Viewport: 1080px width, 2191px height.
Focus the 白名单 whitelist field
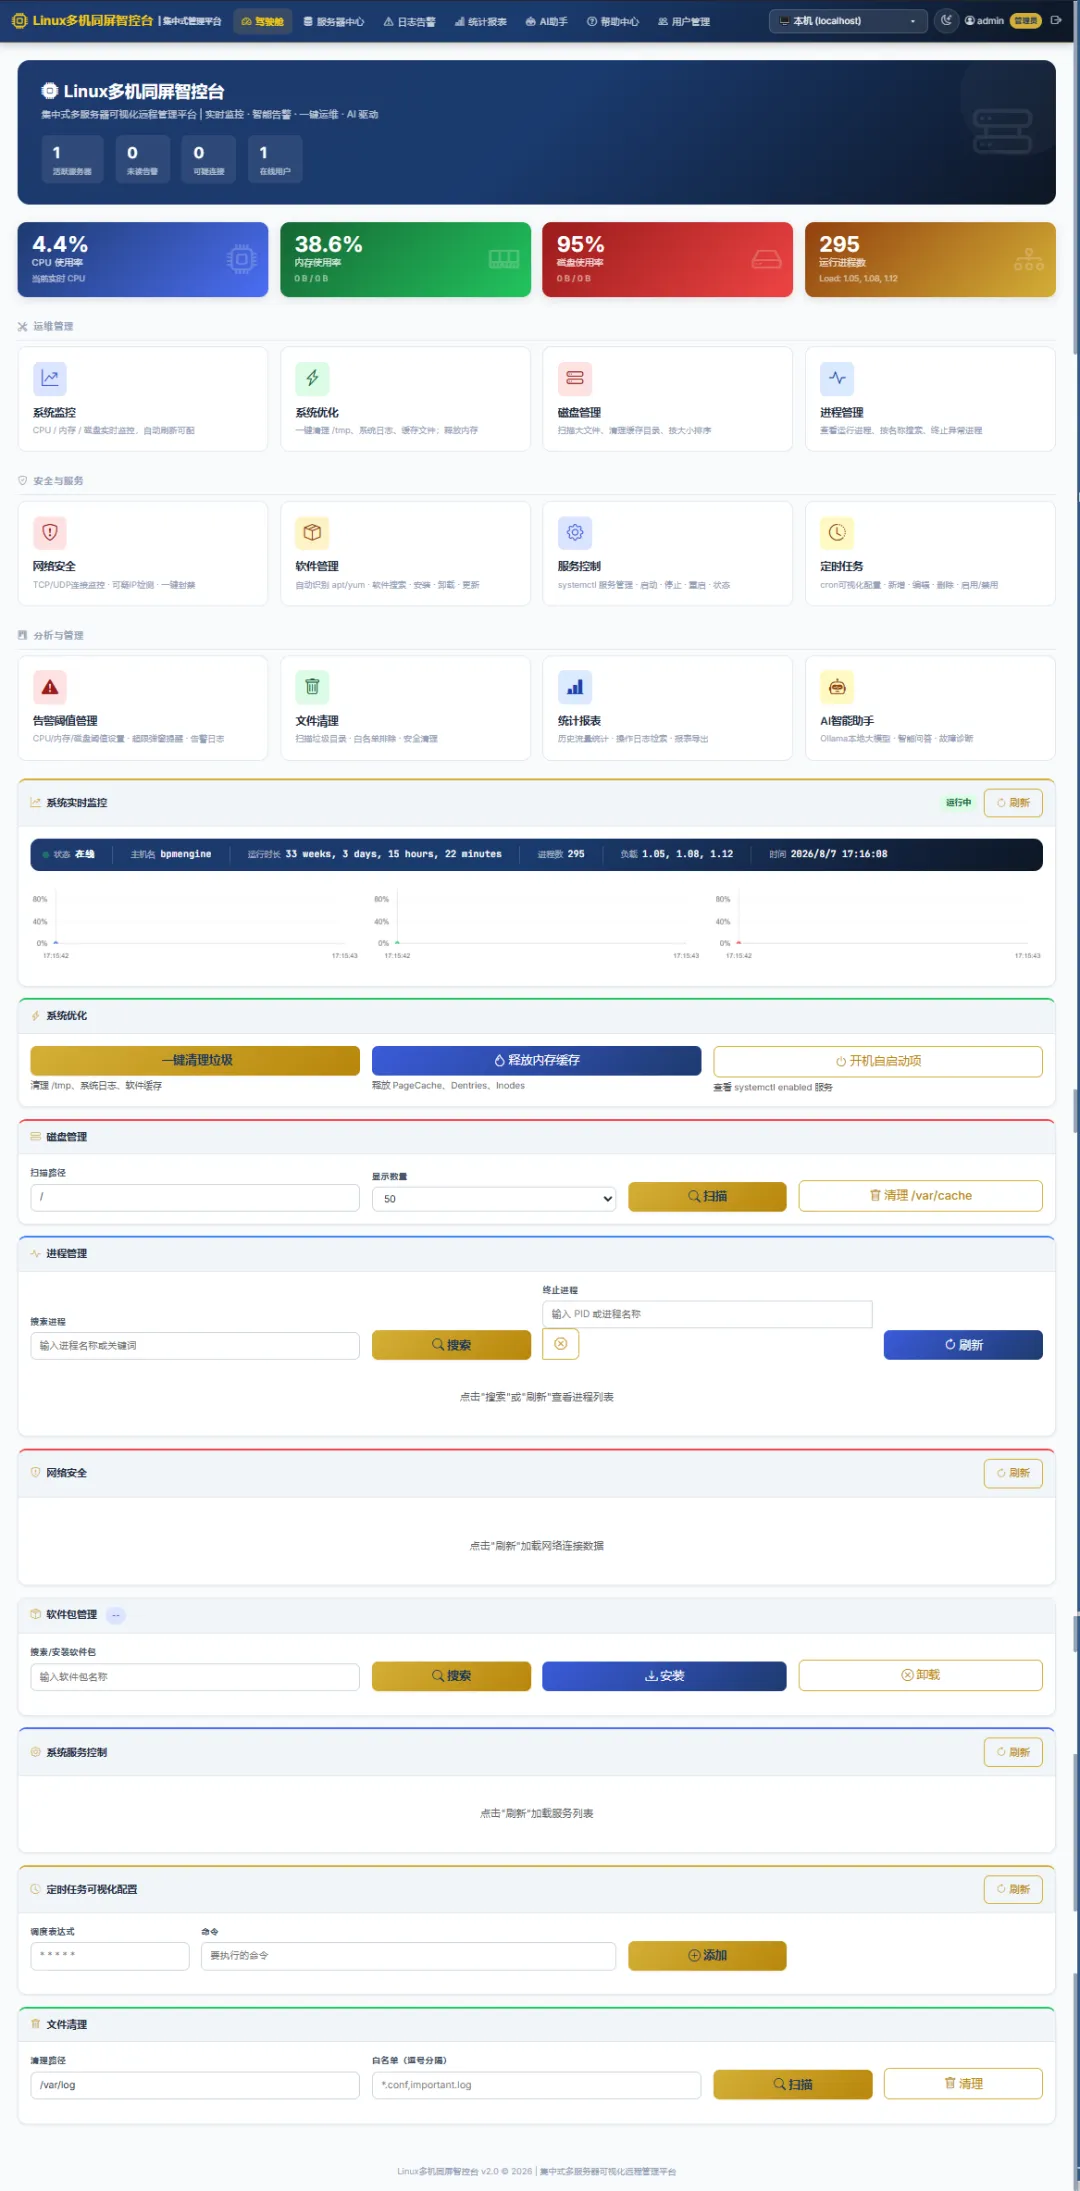click(x=536, y=2085)
